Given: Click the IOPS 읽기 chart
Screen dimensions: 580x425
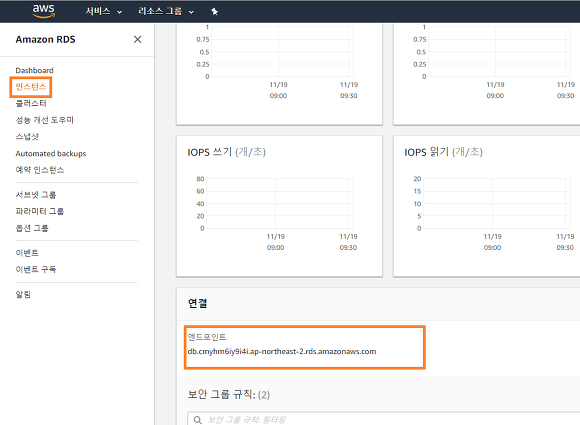Looking at the screenshot, I should [x=487, y=206].
